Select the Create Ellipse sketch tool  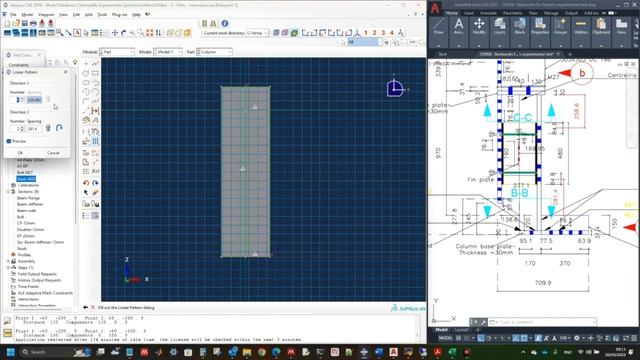86,82
